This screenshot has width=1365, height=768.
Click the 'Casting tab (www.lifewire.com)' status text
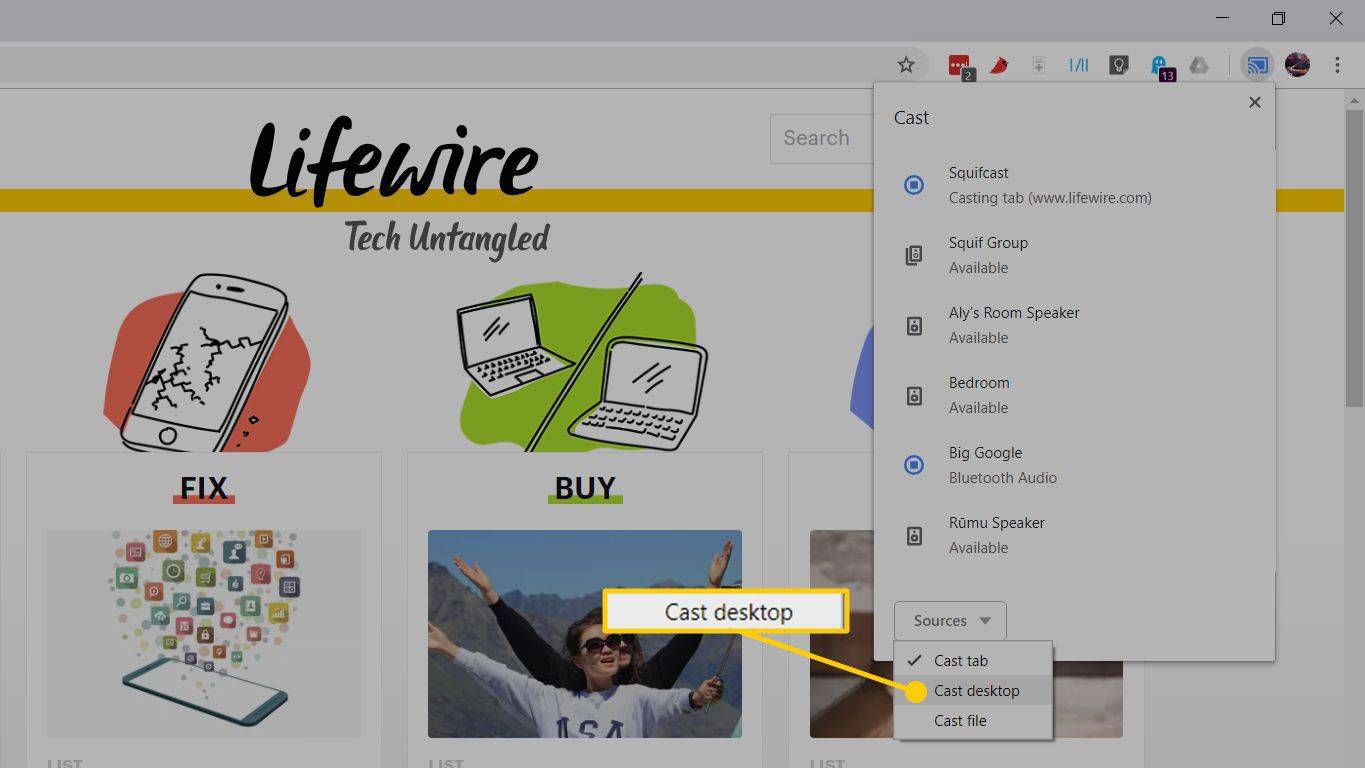pos(1050,198)
